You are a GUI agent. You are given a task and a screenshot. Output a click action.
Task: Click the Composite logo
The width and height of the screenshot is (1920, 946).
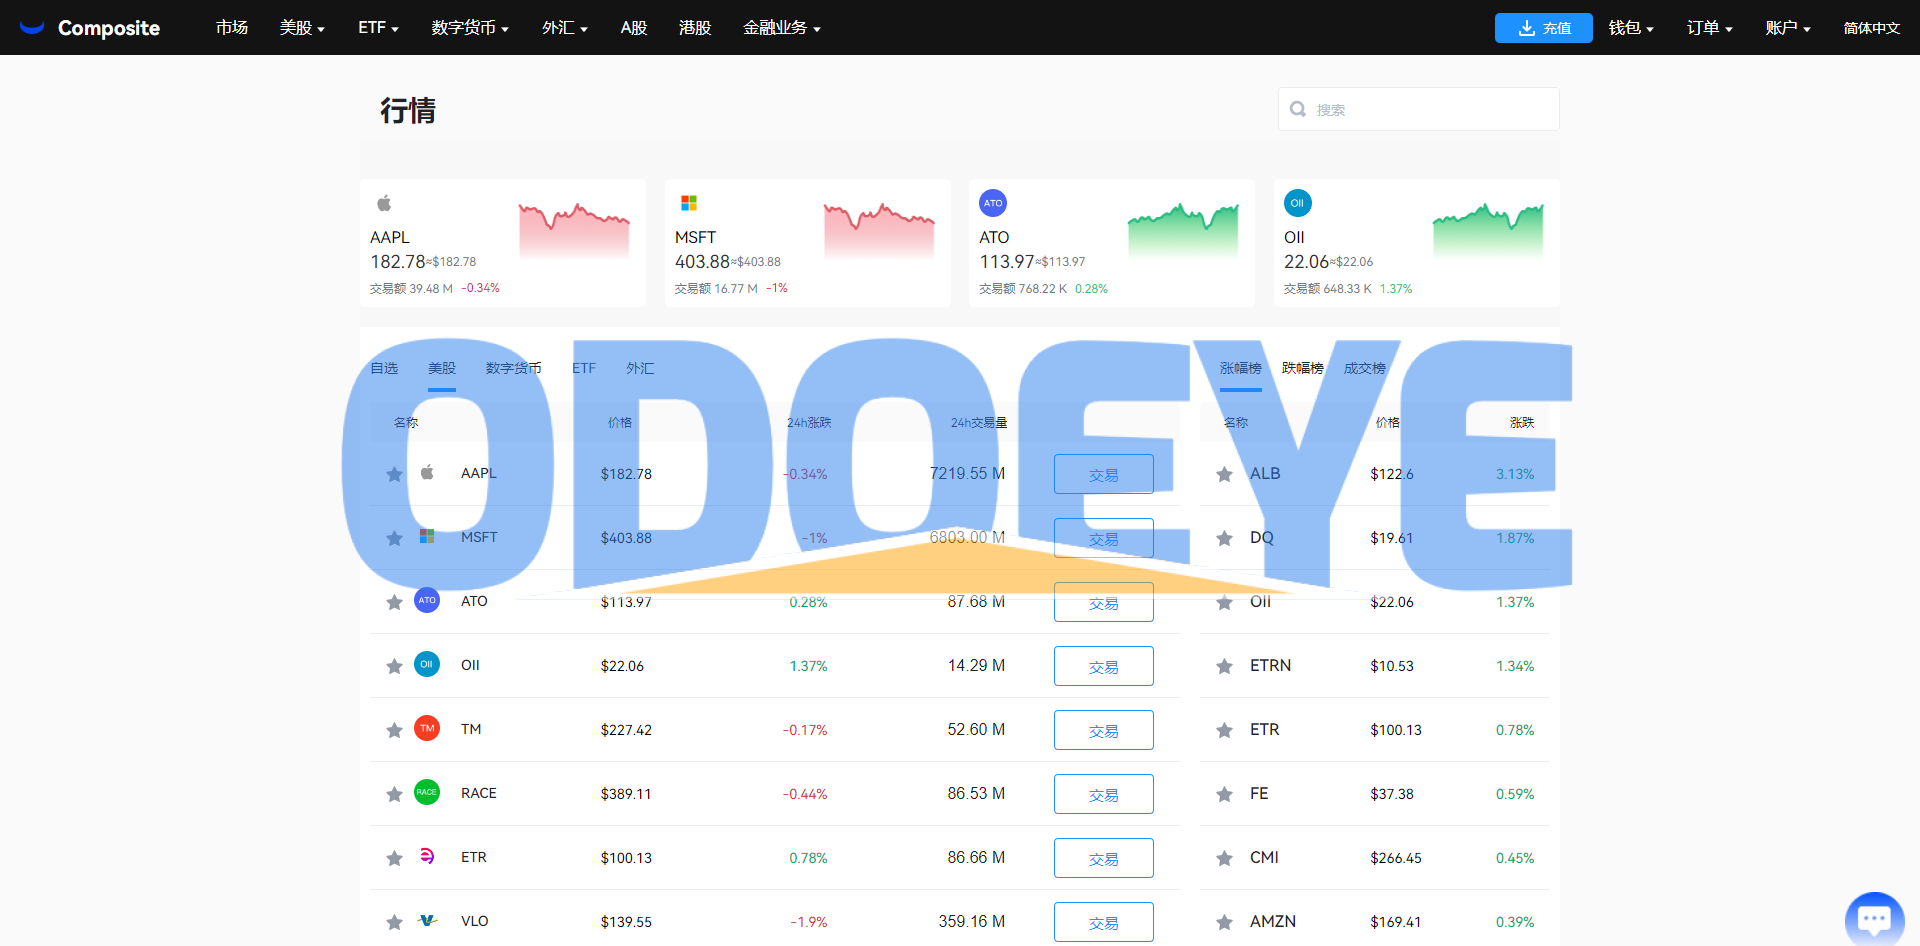point(89,28)
